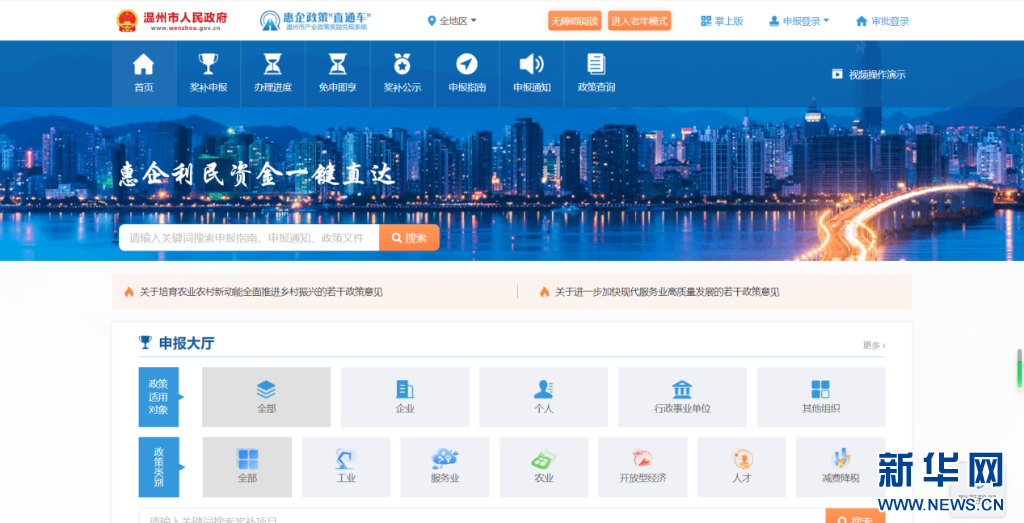
Task: Open 审批登录 link
Action: (x=882, y=21)
